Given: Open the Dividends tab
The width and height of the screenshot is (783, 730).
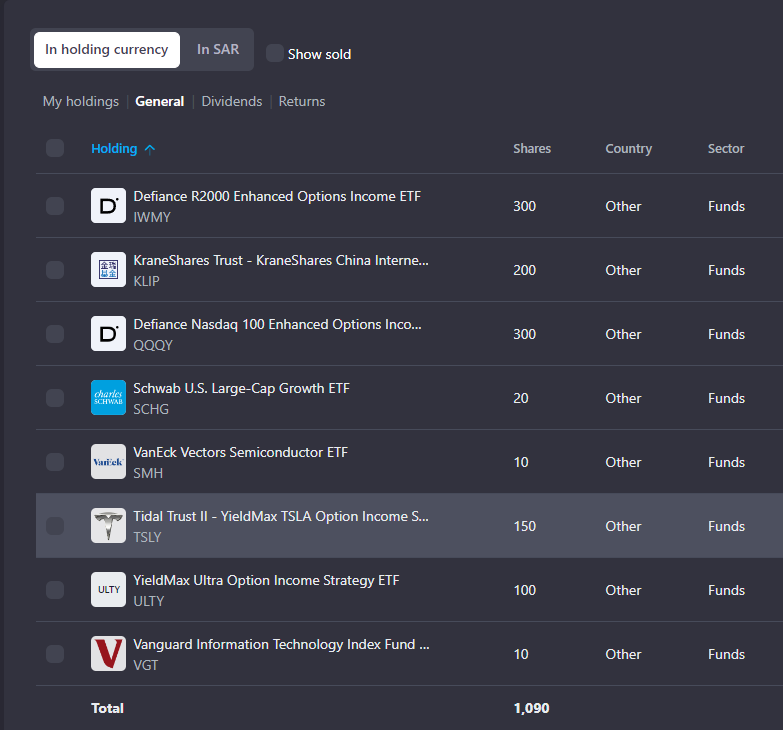Looking at the screenshot, I should [232, 101].
